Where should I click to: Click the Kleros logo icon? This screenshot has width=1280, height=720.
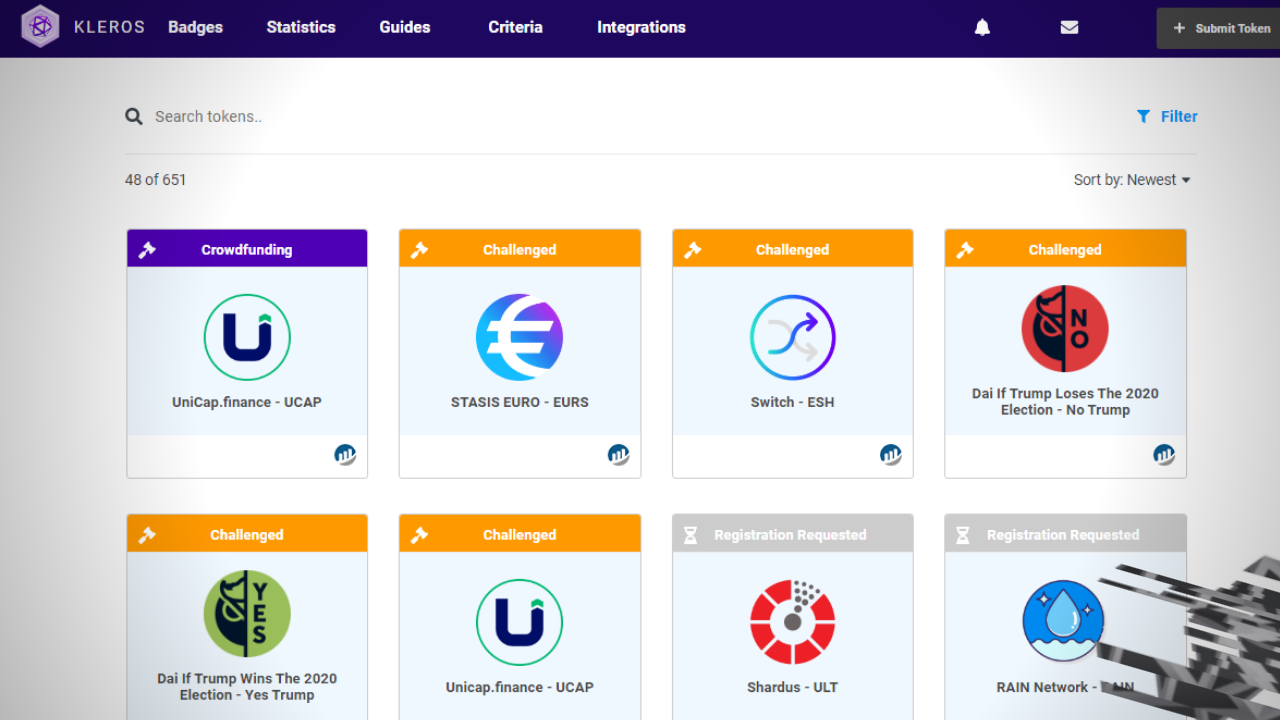(41, 27)
